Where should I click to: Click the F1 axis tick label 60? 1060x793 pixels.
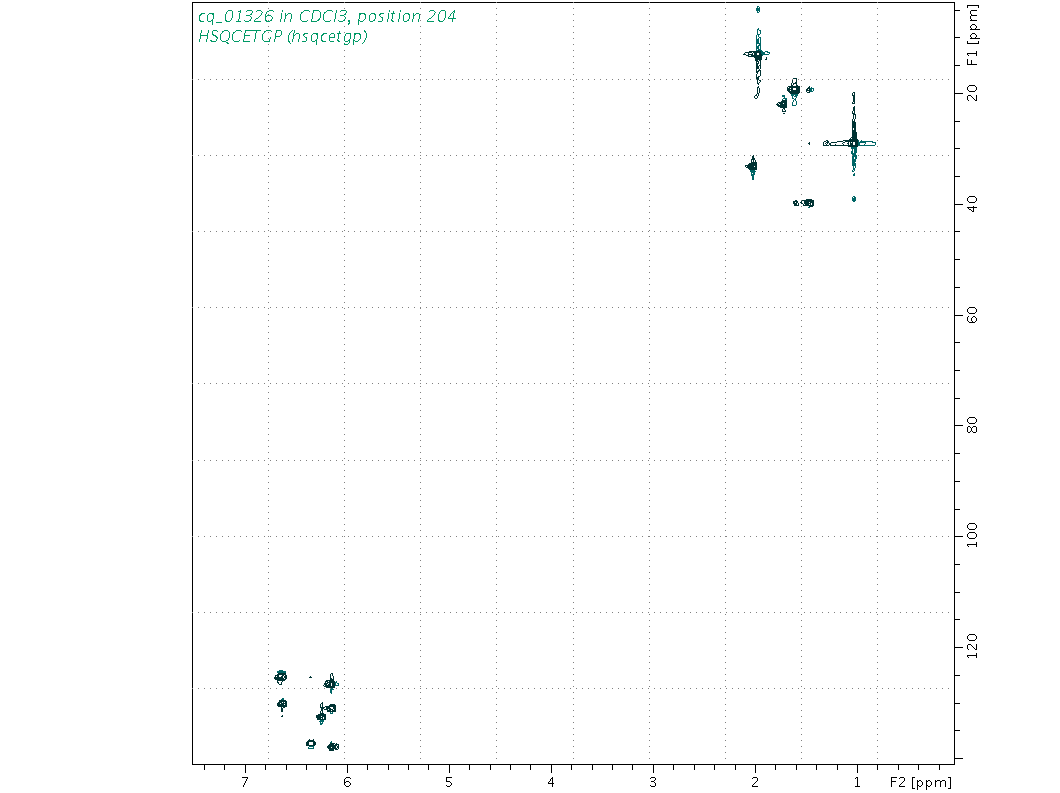pyautogui.click(x=973, y=314)
